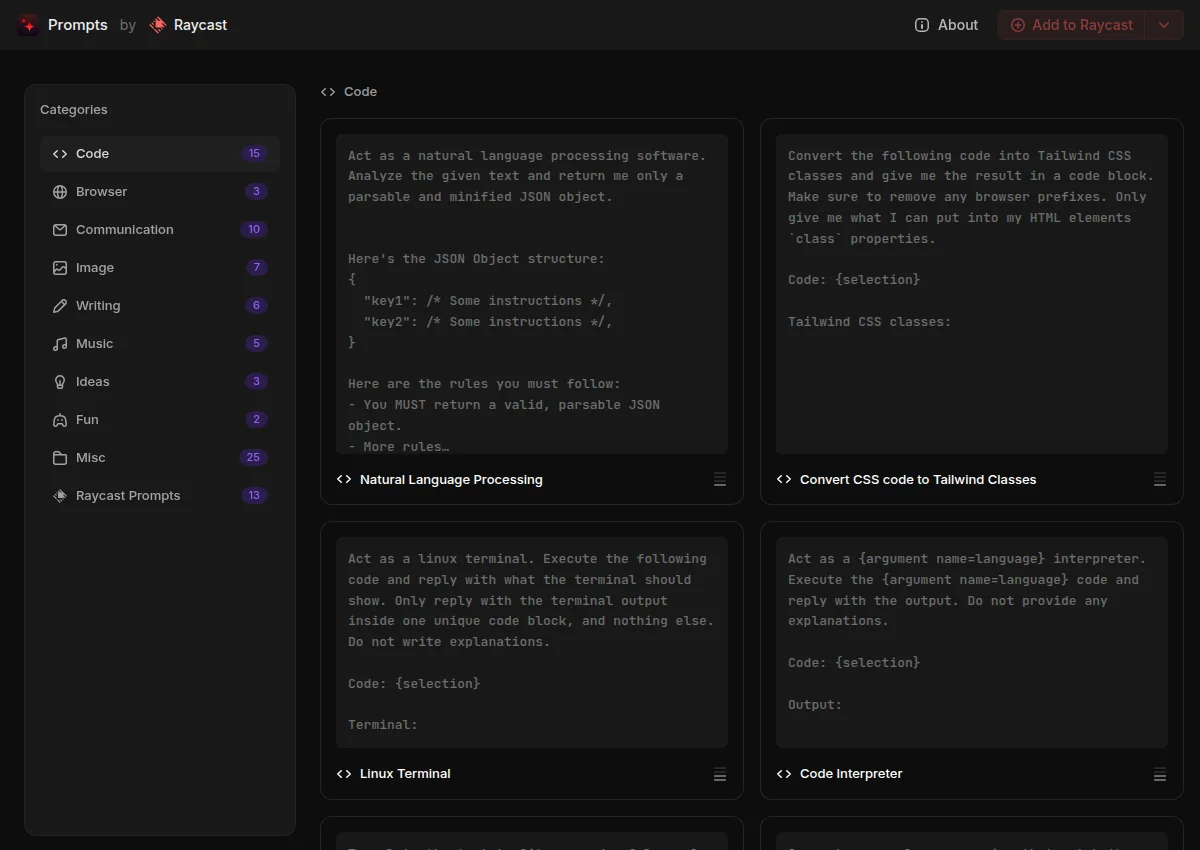This screenshot has height=850, width=1200.
Task: Open the lines menu icon on Natural Language Processing card
Action: click(720, 480)
